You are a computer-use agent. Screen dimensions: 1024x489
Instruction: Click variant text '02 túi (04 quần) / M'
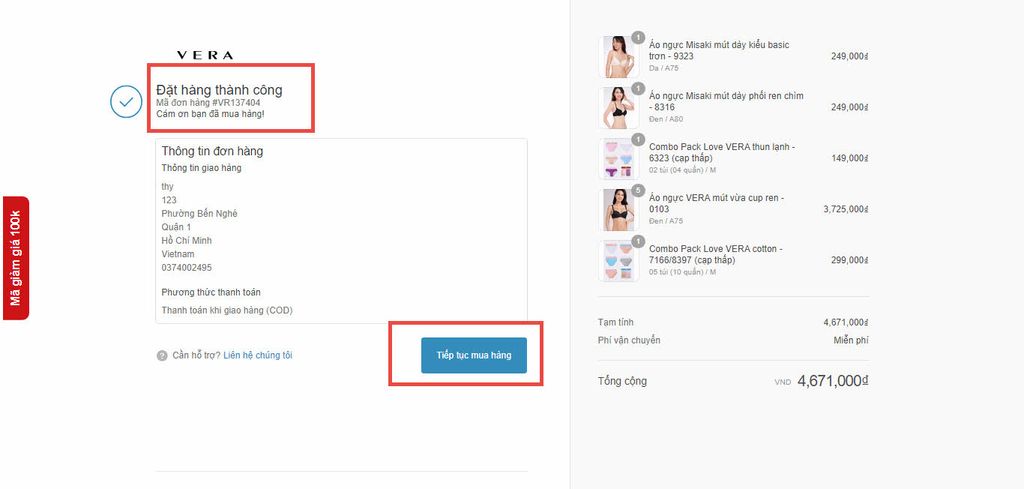click(682, 170)
